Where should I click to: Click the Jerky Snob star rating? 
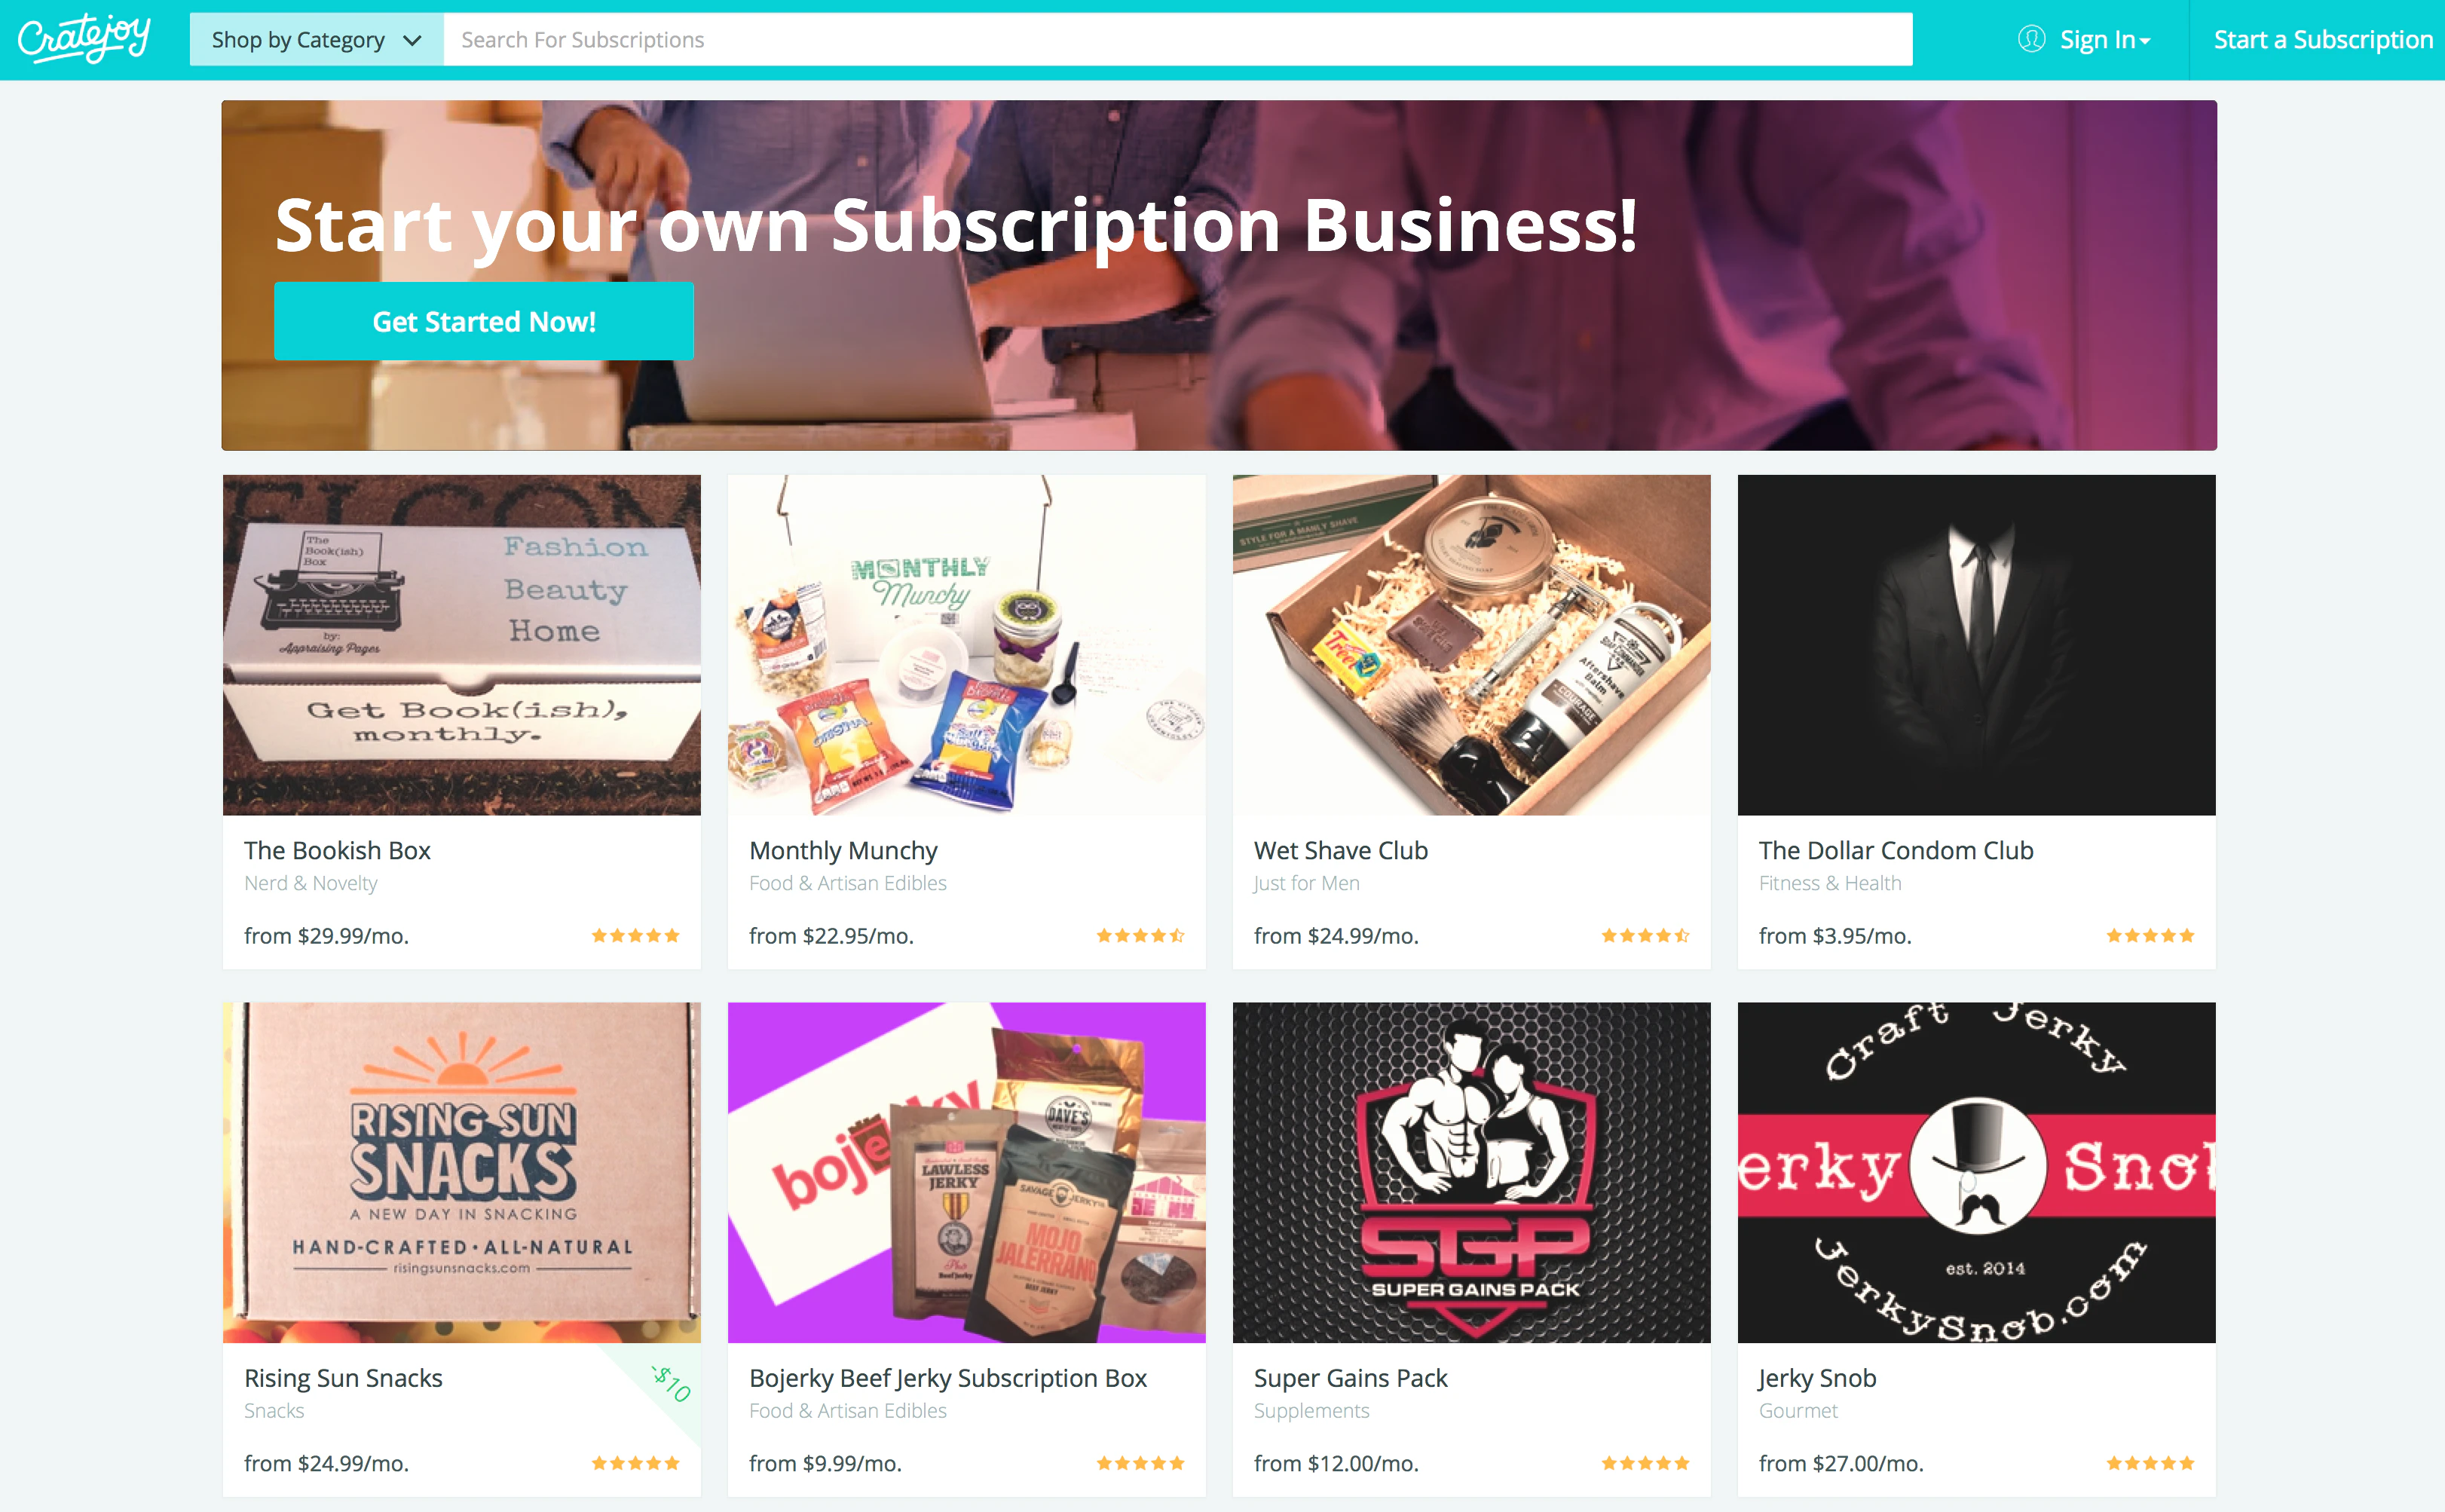coord(2151,1463)
